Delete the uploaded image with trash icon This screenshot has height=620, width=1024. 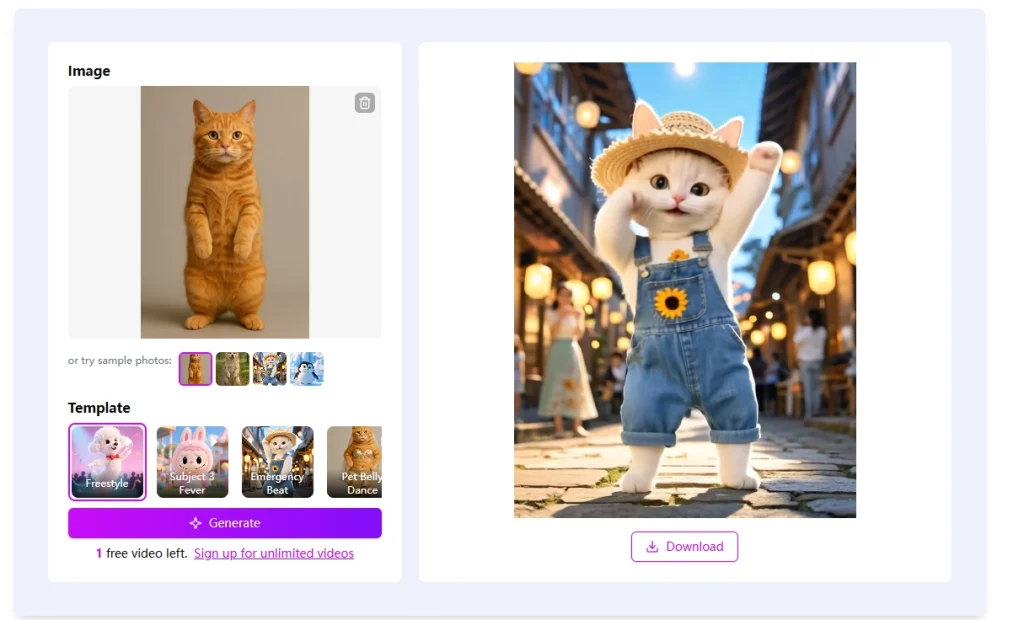(x=364, y=103)
